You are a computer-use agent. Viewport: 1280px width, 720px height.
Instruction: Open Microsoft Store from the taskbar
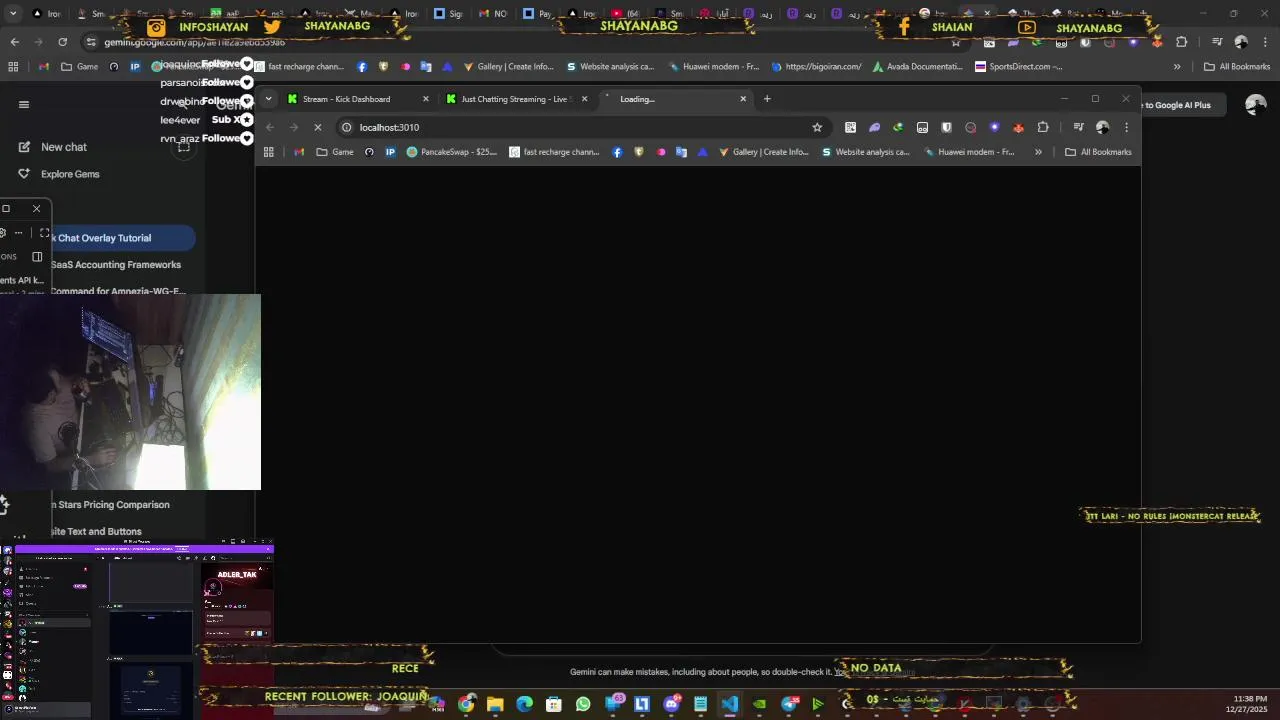[554, 704]
